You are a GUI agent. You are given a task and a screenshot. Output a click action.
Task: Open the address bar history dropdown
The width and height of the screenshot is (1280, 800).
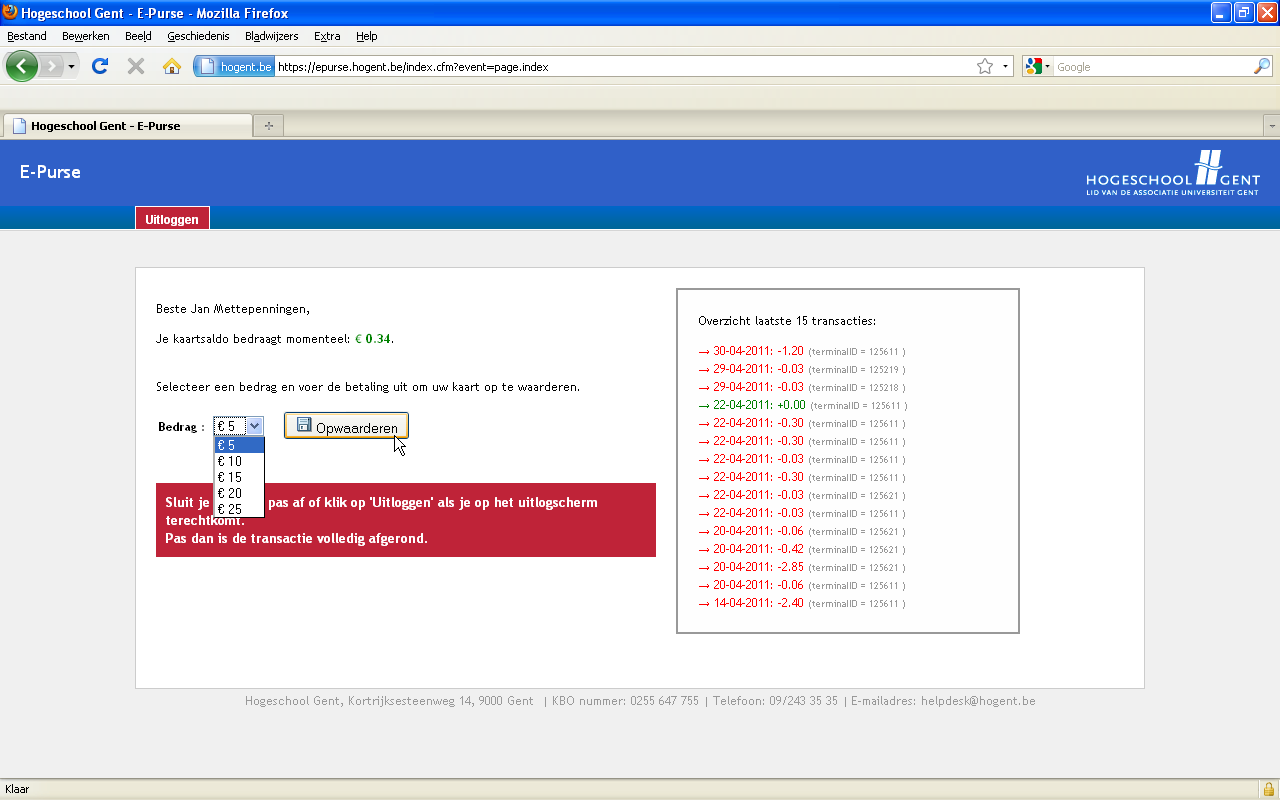click(1005, 67)
